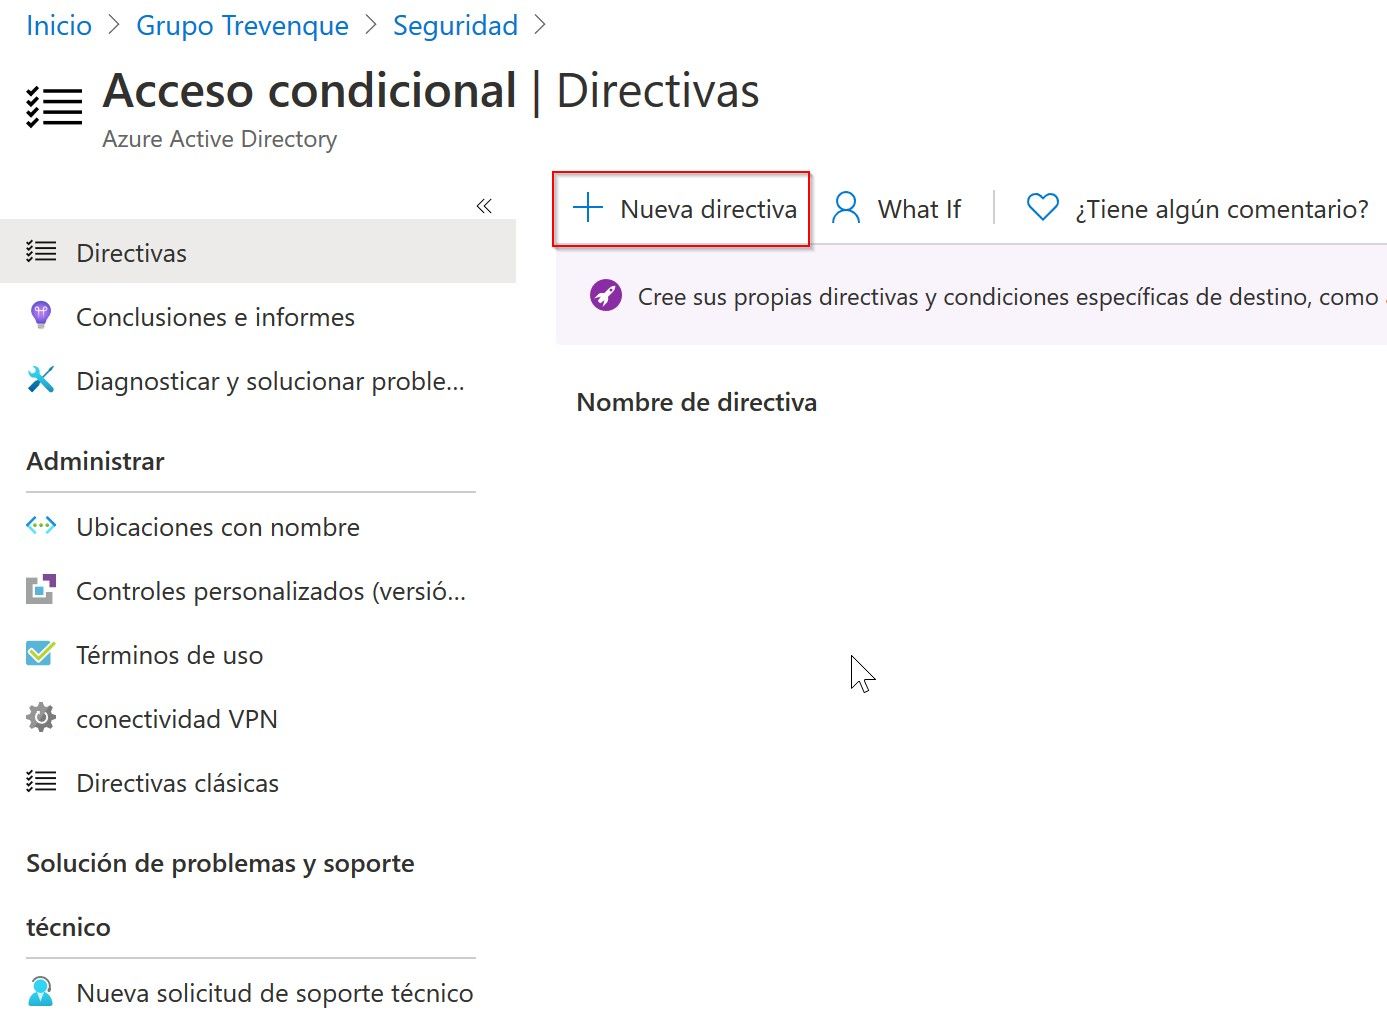The height and width of the screenshot is (1024, 1387).
Task: Open the Seguridad breadcrumb link
Action: point(455,25)
